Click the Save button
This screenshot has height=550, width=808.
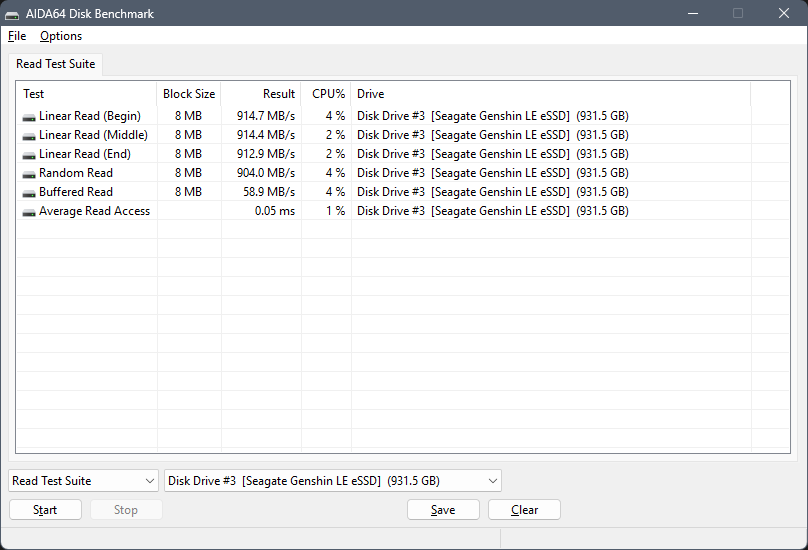pos(443,510)
